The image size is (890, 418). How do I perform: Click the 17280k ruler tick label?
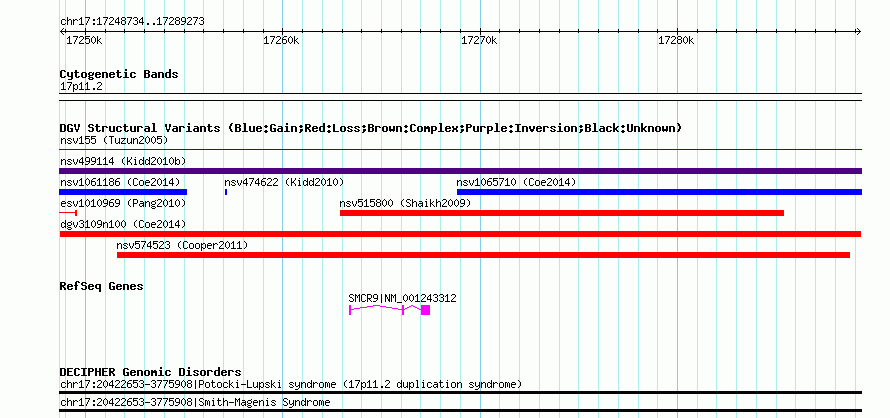[x=676, y=41]
